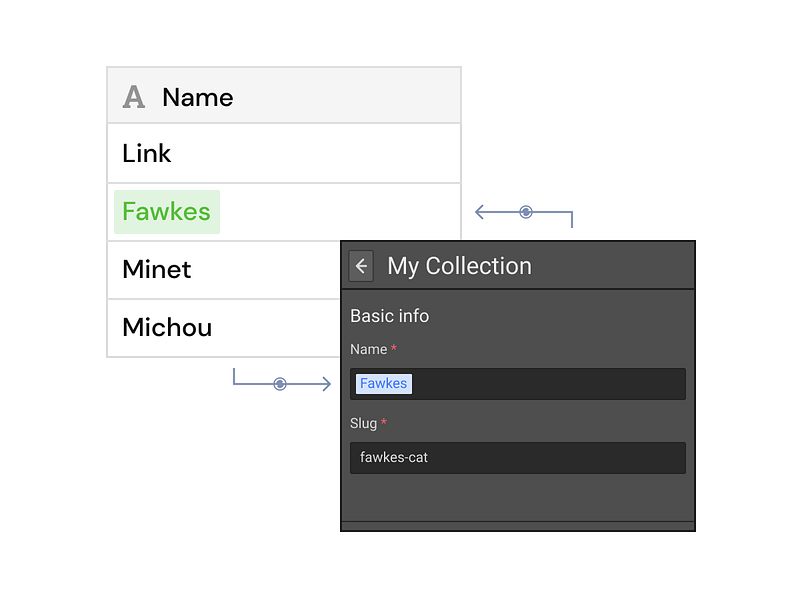The height and width of the screenshot is (600, 800).
Task: Click the lower sync arrow connector dot
Action: [x=280, y=384]
